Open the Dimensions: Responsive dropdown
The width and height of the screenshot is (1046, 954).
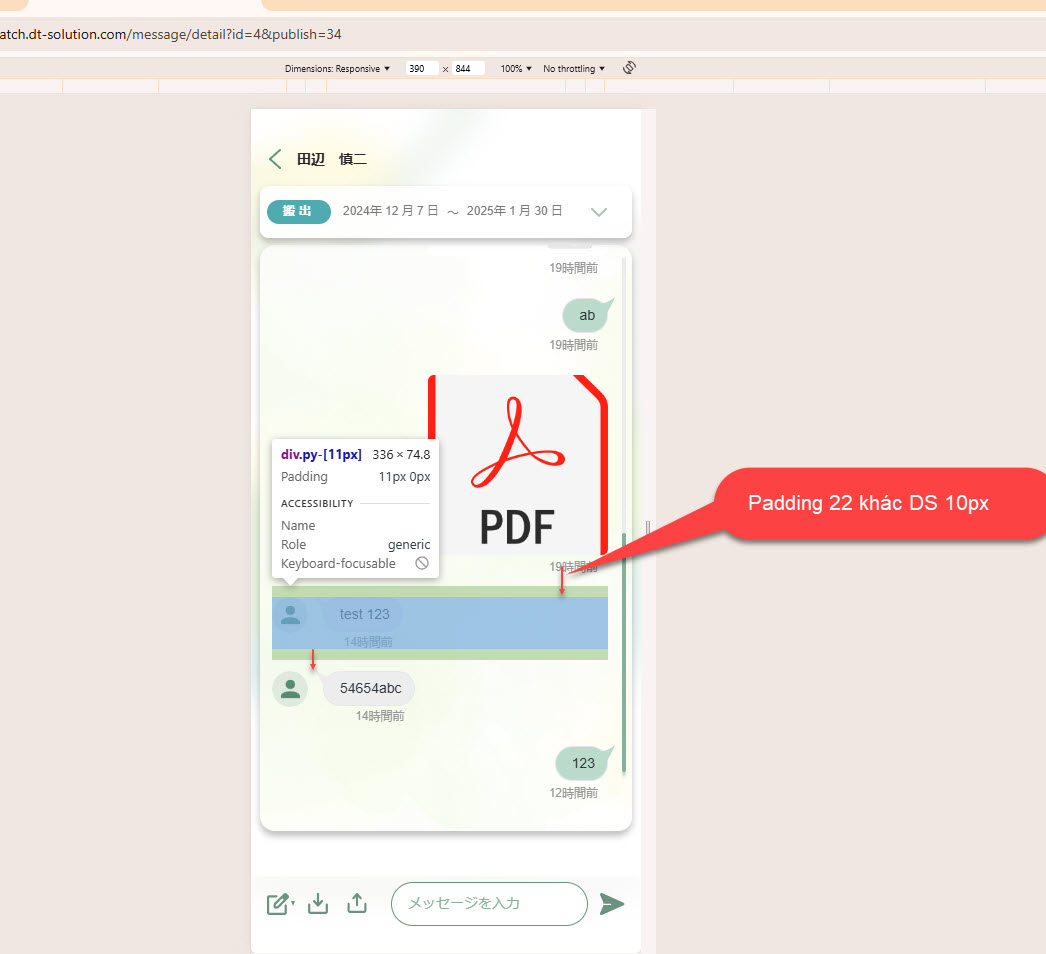pos(337,69)
